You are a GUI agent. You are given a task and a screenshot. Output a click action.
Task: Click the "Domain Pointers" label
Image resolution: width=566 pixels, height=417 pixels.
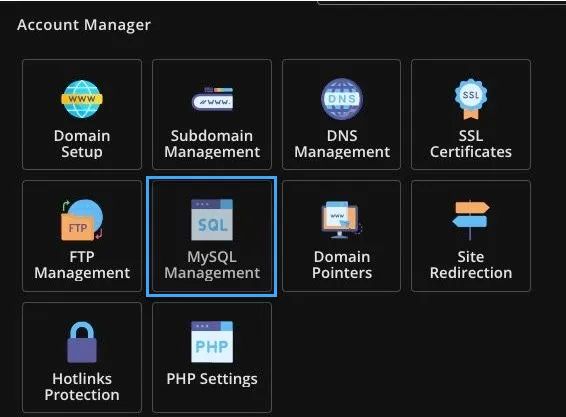(x=342, y=265)
